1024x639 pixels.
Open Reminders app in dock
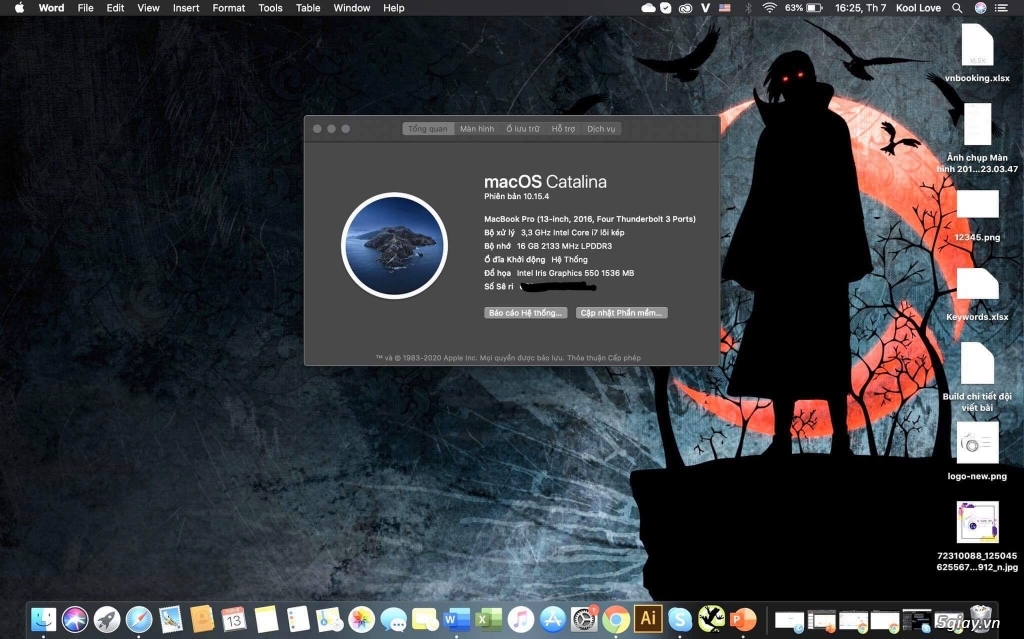(x=298, y=619)
